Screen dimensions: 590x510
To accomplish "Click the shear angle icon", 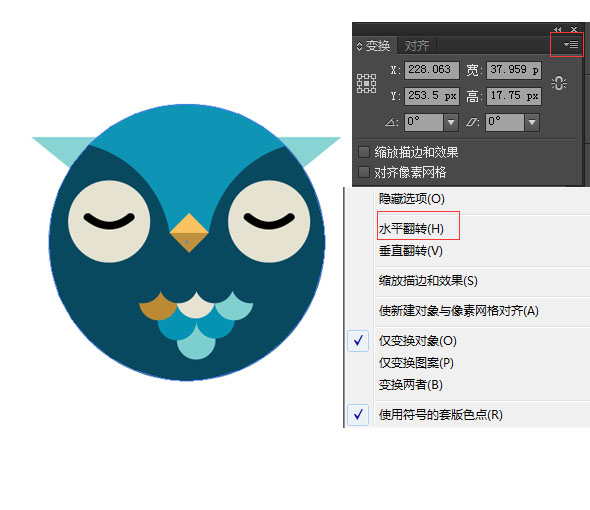I will point(472,122).
